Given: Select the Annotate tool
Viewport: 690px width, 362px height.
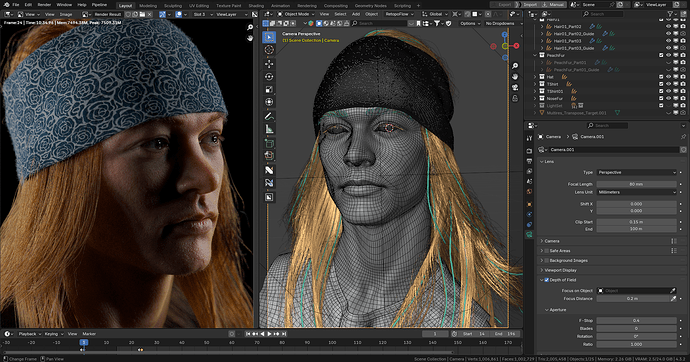Looking at the screenshot, I should point(269,117).
